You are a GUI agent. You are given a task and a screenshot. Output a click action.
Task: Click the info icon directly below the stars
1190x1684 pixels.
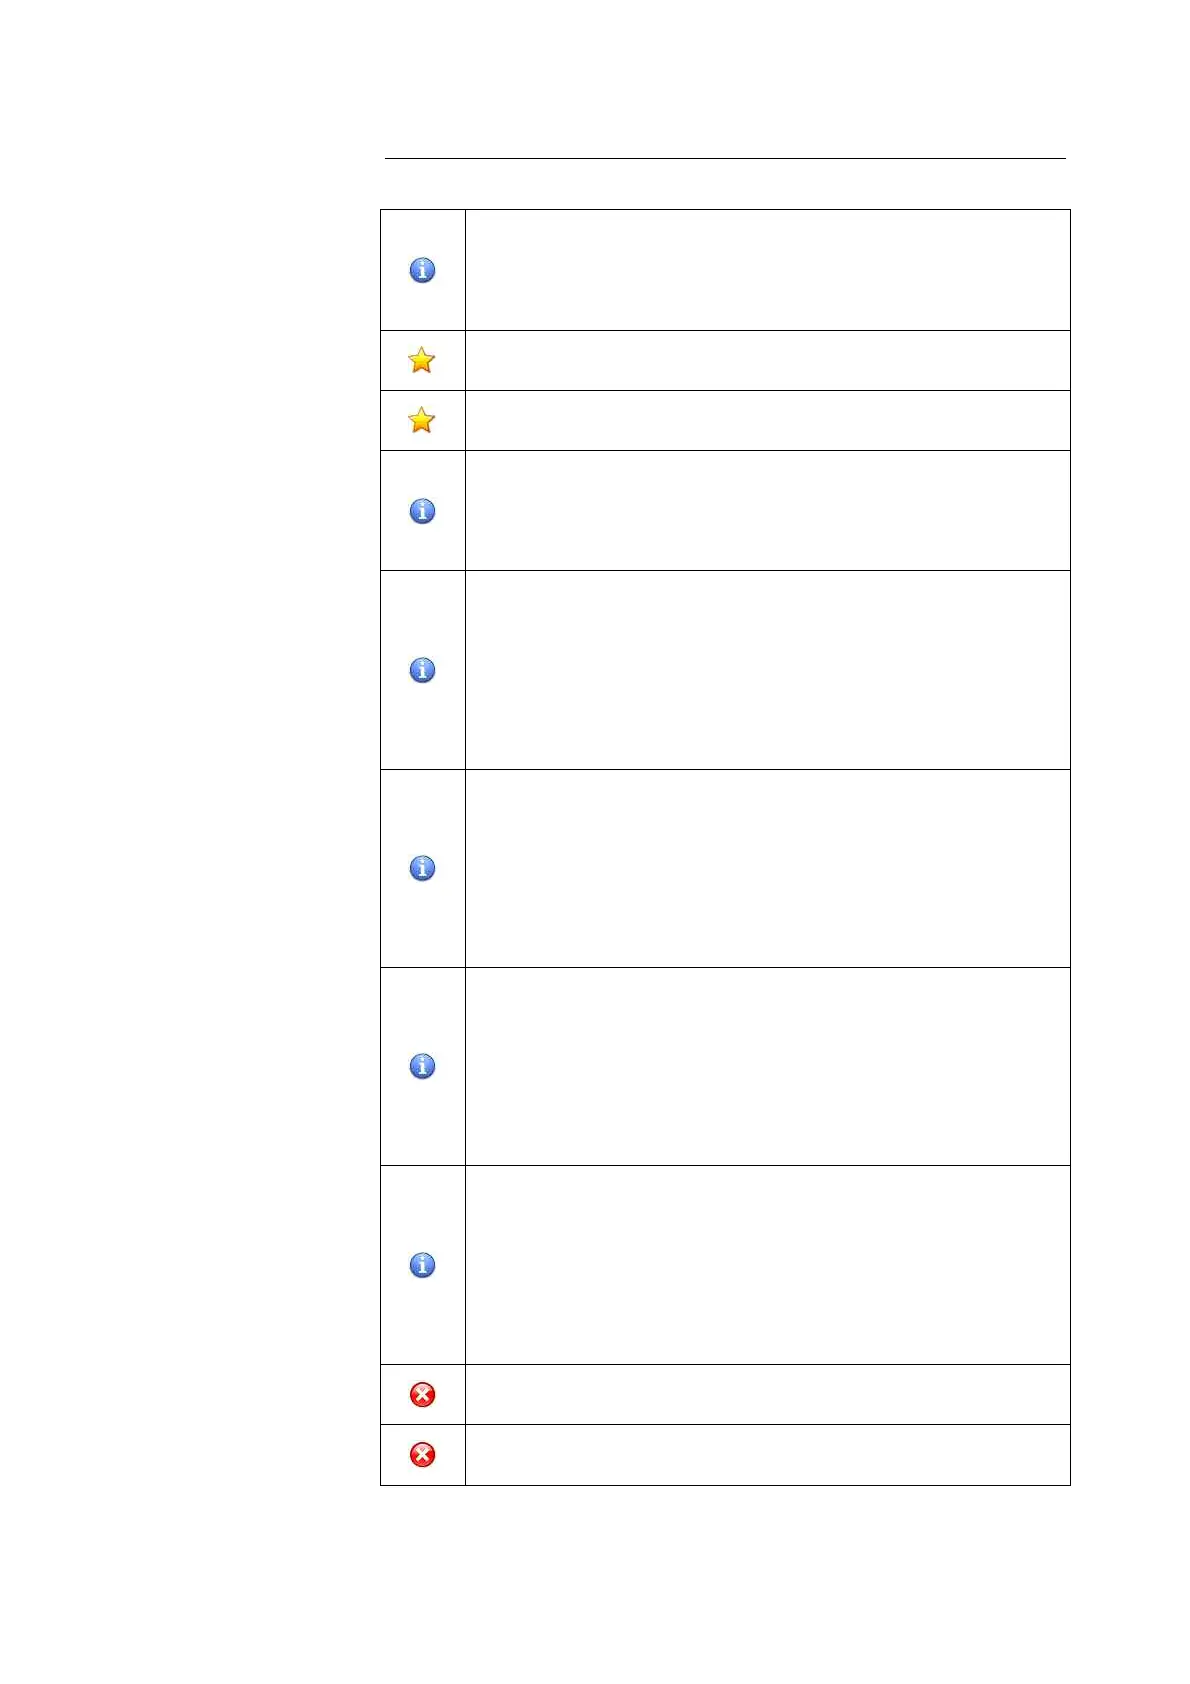422,511
